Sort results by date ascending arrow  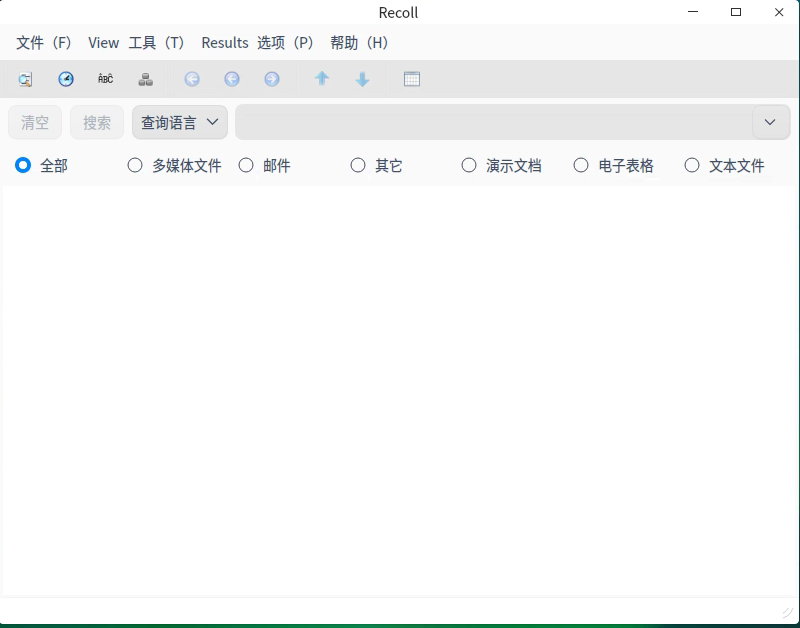point(322,79)
